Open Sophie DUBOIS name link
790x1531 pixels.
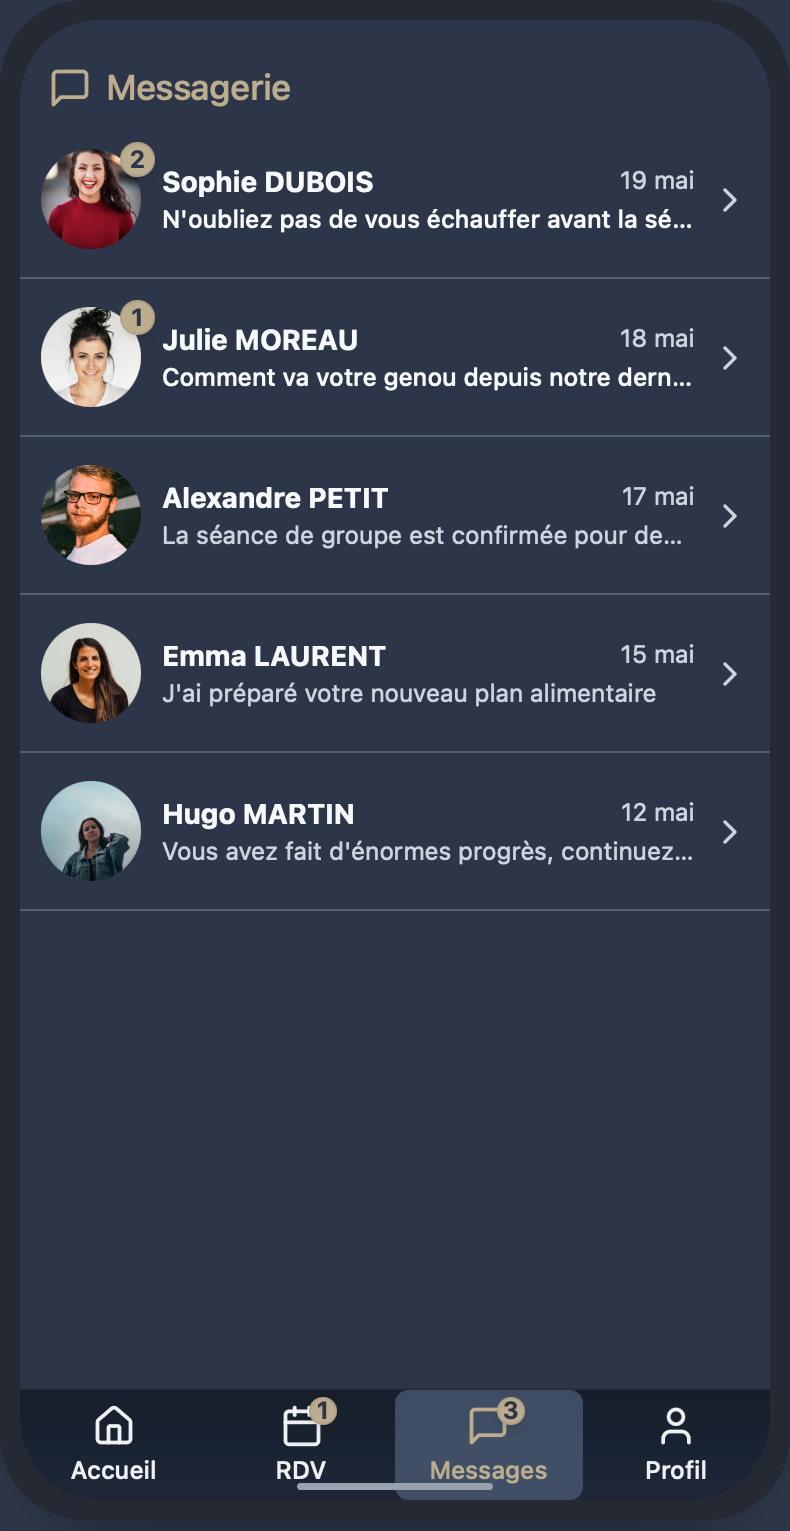tap(268, 182)
